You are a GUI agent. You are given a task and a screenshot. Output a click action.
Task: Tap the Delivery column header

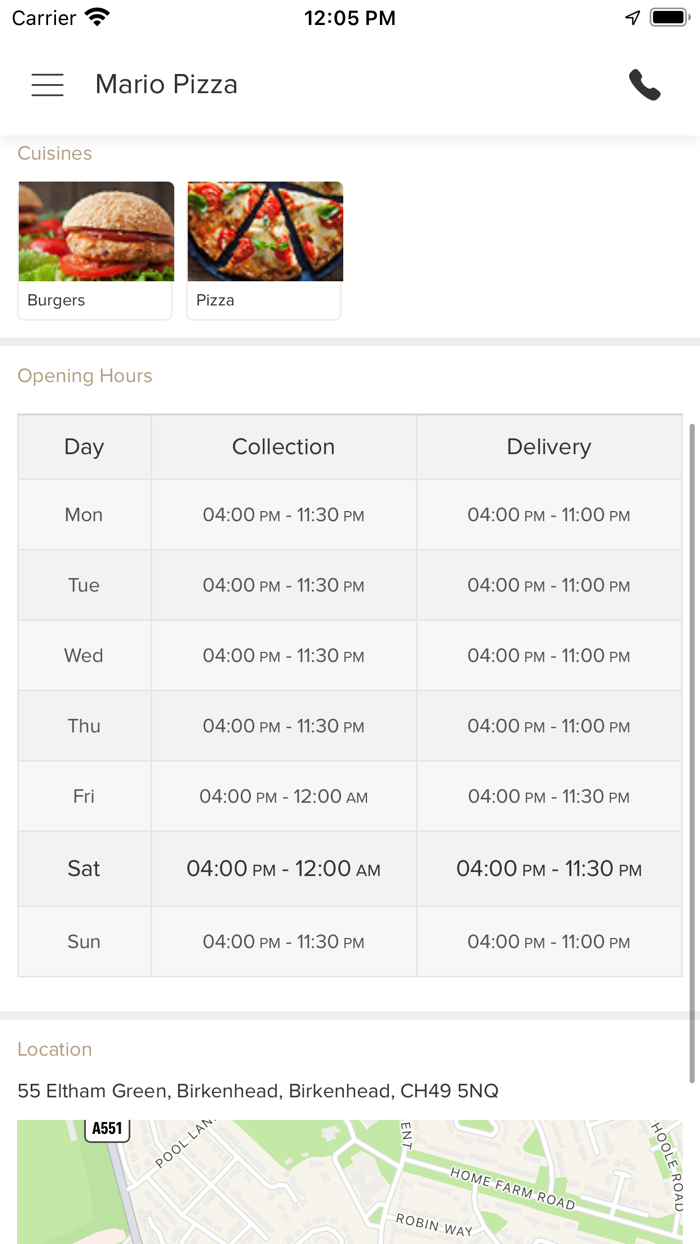tap(548, 447)
